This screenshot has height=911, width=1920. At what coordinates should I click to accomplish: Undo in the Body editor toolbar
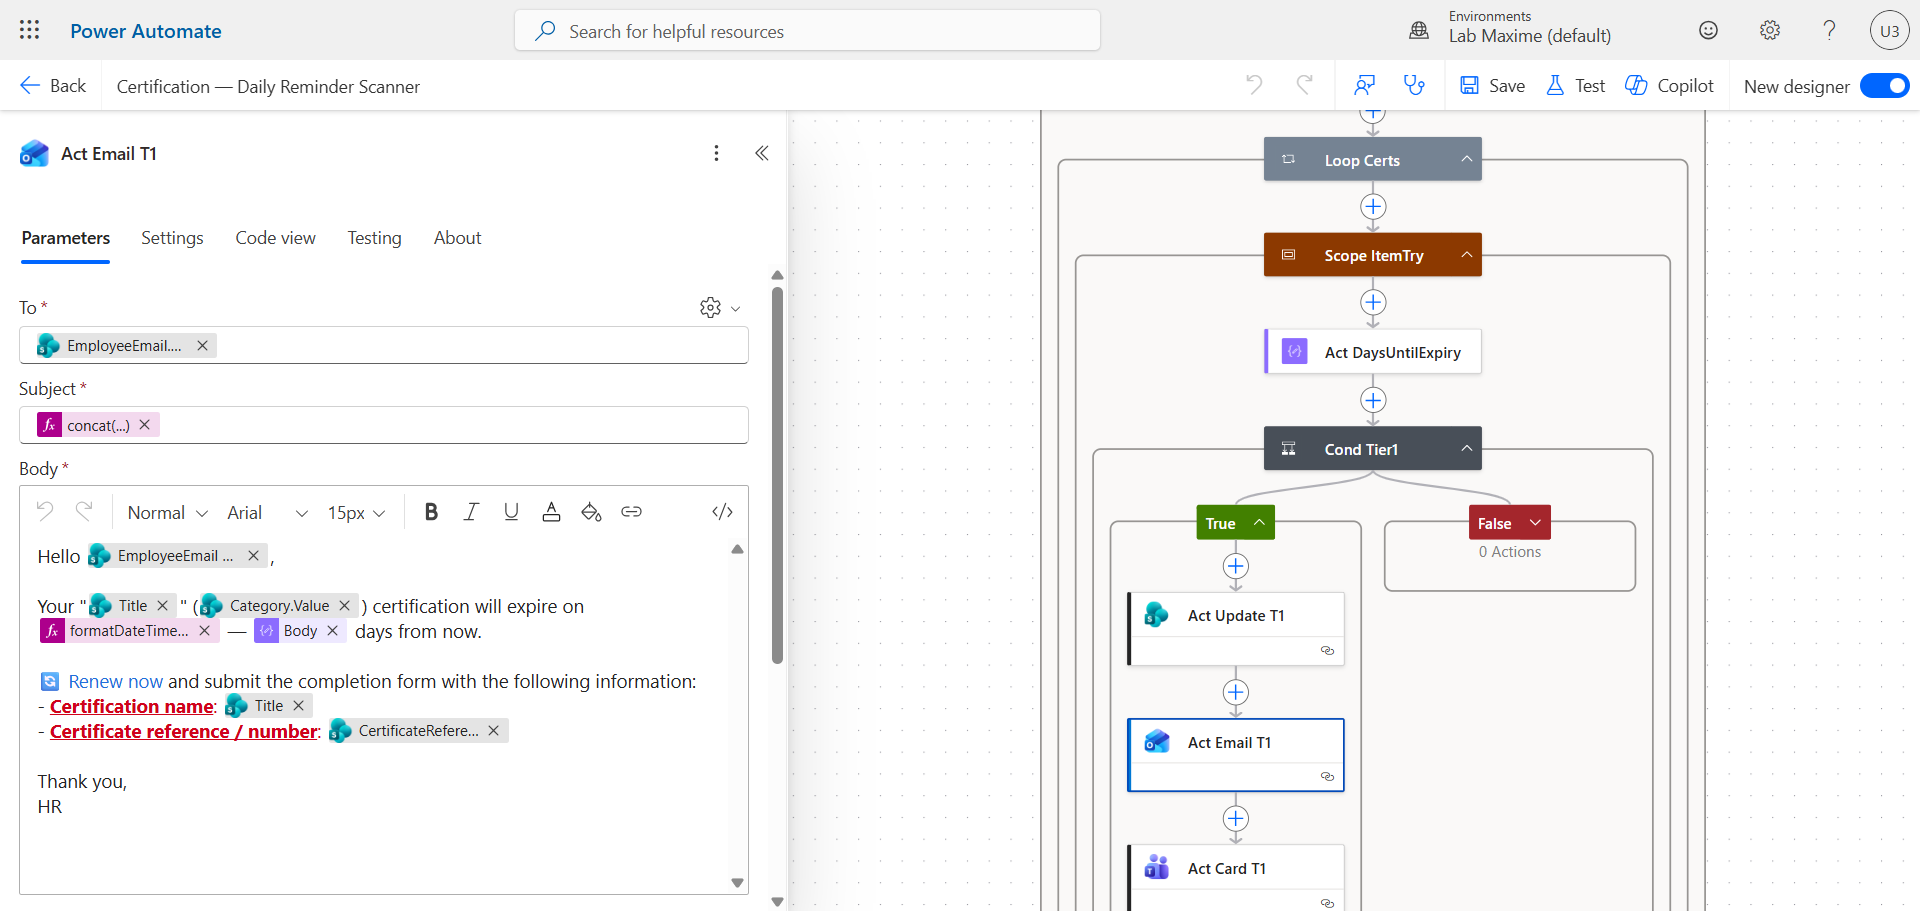click(45, 511)
